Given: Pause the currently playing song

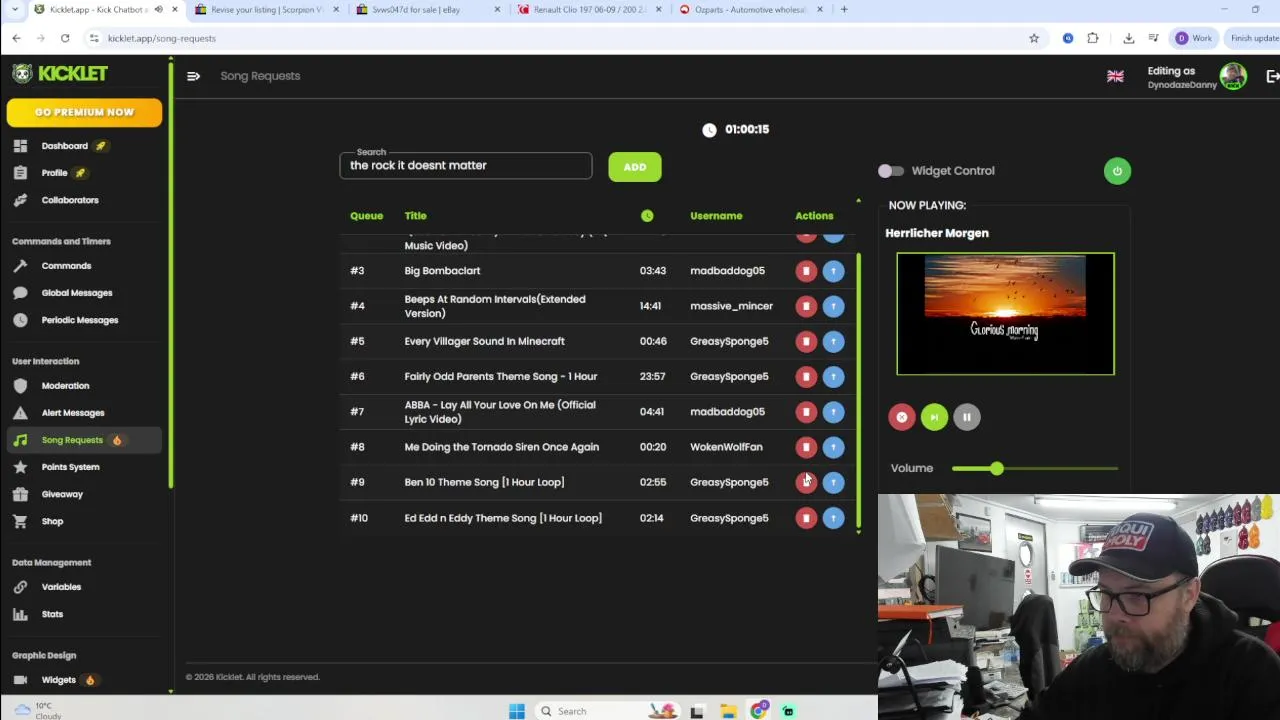Looking at the screenshot, I should (966, 417).
